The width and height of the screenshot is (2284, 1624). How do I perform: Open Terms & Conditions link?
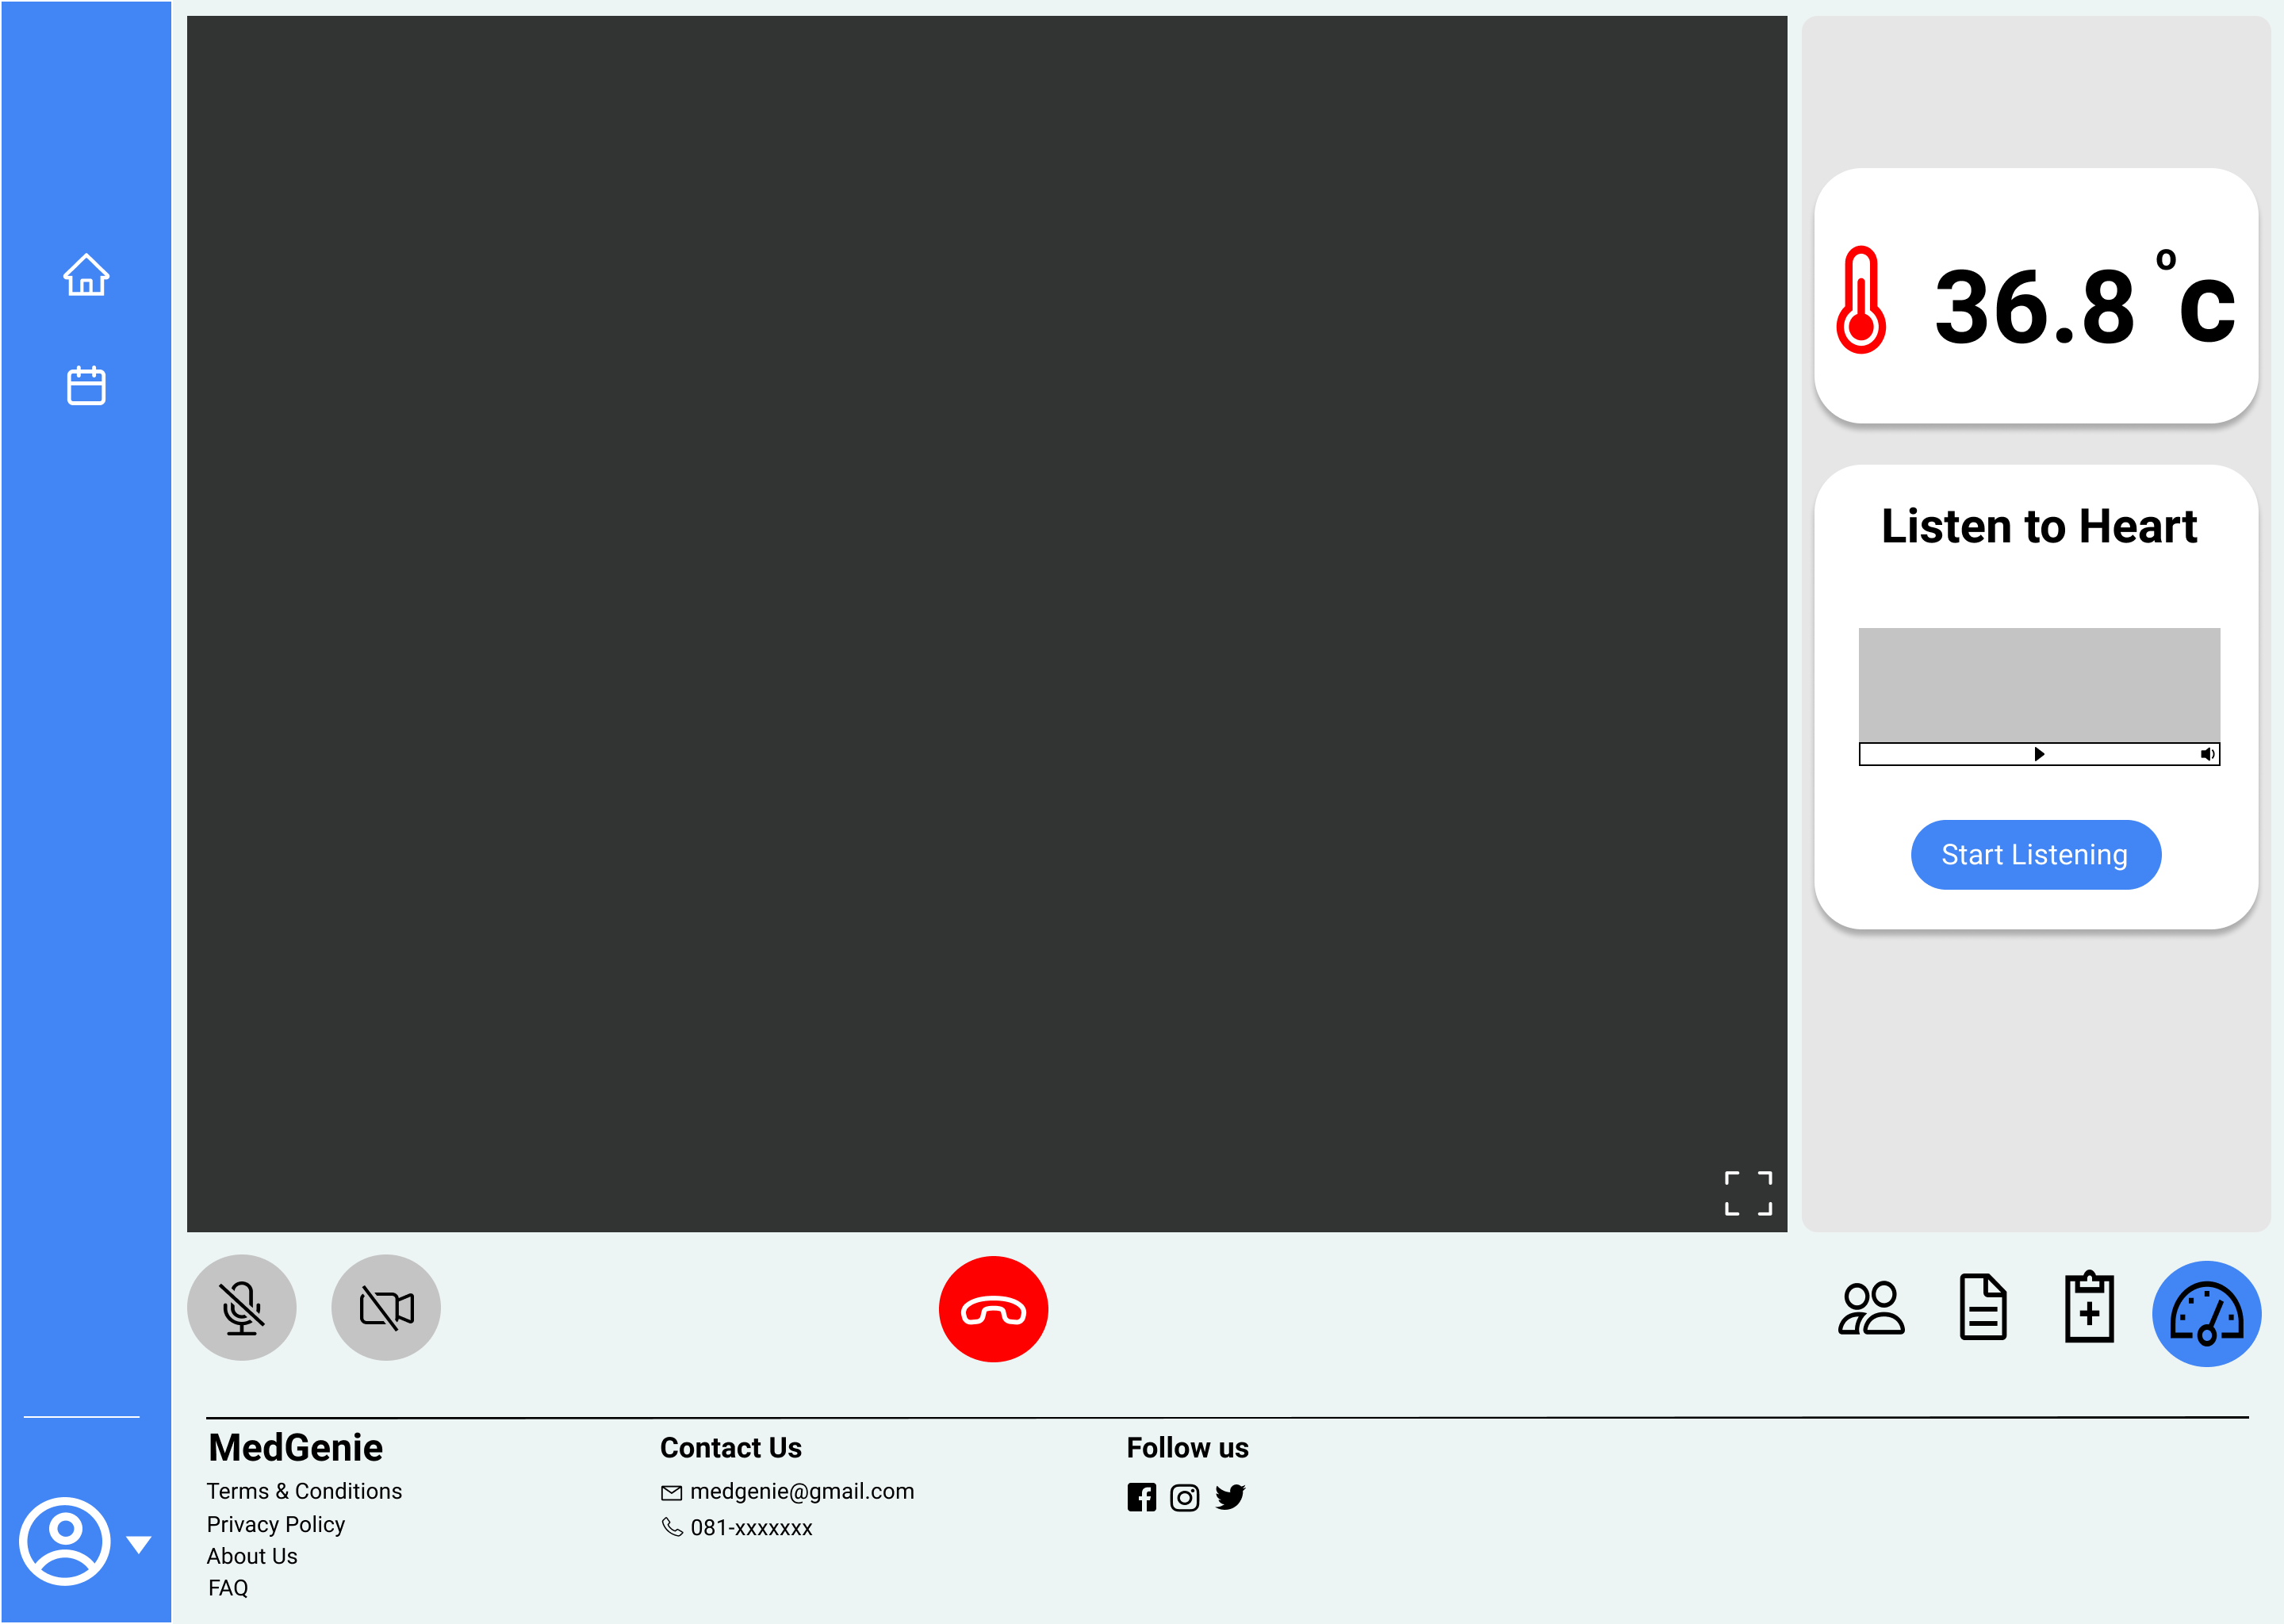point(304,1491)
